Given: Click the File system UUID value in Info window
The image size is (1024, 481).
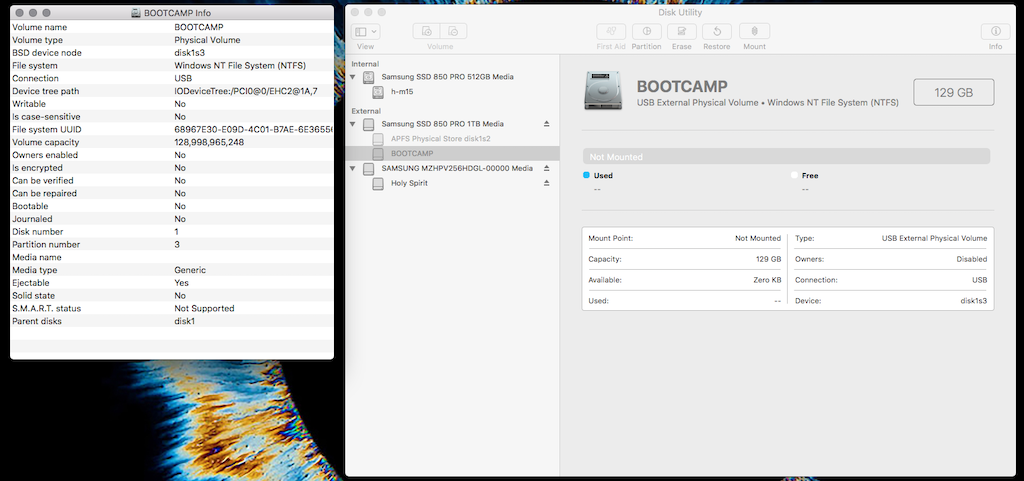Looking at the screenshot, I should [x=253, y=129].
